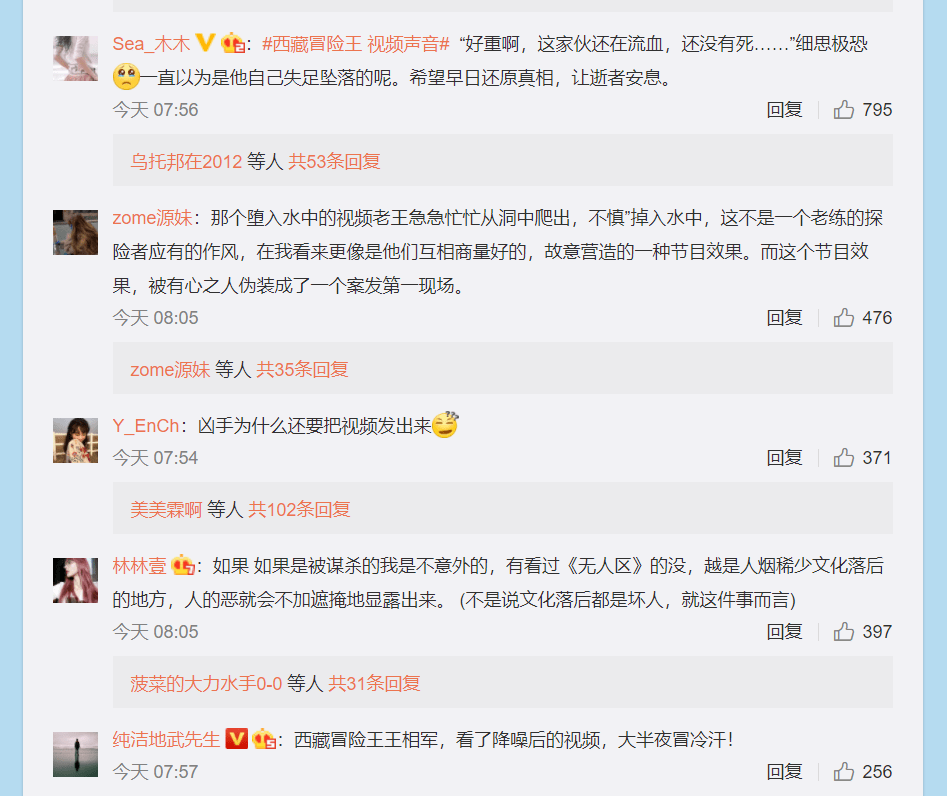The height and width of the screenshot is (796, 947).
Task: Expand the 共35条回复 replies thread
Action: (x=302, y=369)
